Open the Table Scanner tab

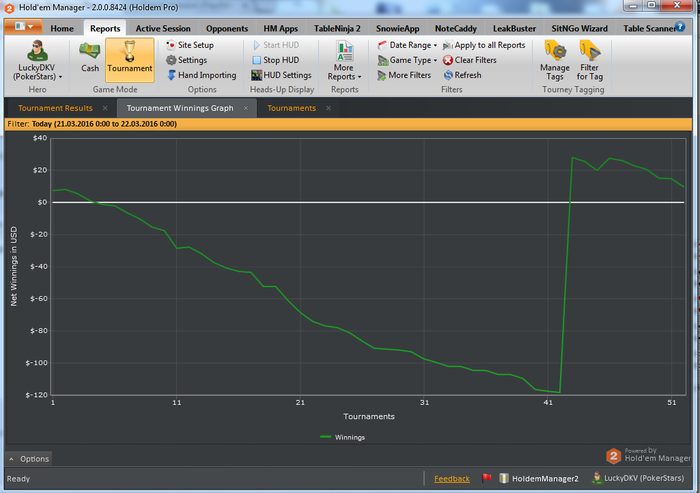pyautogui.click(x=648, y=29)
